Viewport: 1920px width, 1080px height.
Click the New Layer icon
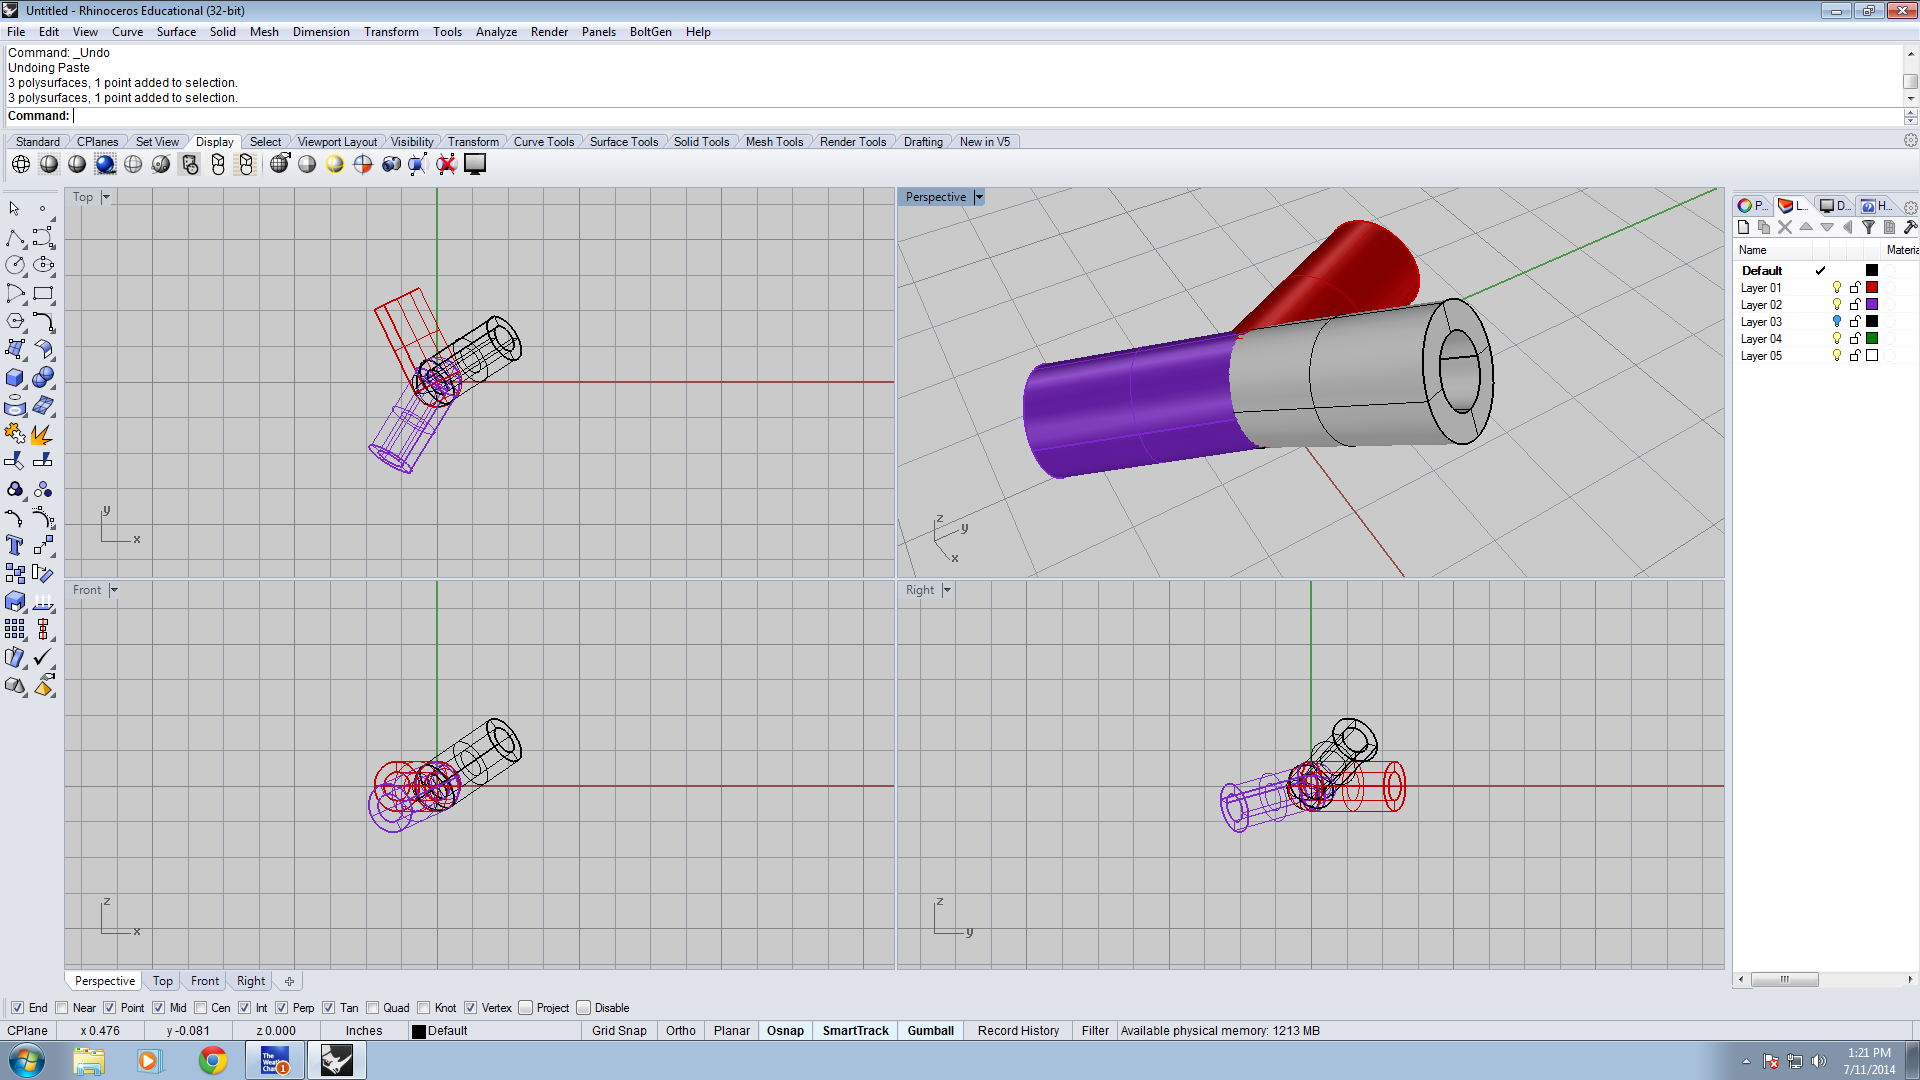coord(1744,228)
